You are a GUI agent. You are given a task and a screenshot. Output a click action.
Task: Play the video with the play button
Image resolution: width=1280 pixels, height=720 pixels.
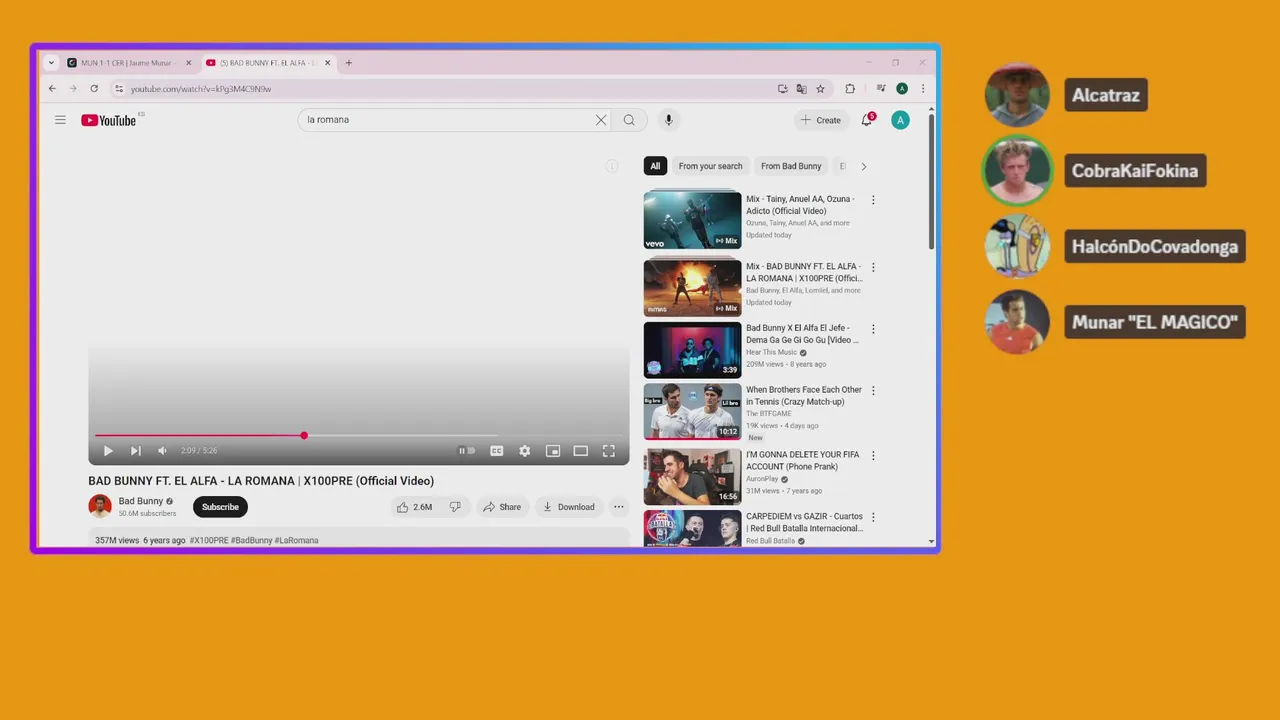pos(108,451)
